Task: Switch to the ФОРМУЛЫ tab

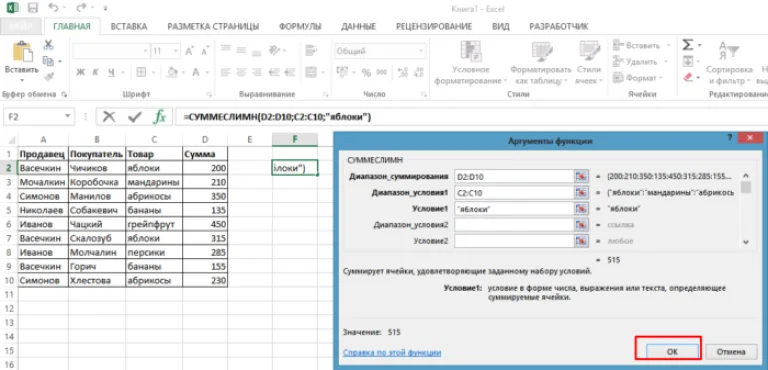Action: [300, 26]
